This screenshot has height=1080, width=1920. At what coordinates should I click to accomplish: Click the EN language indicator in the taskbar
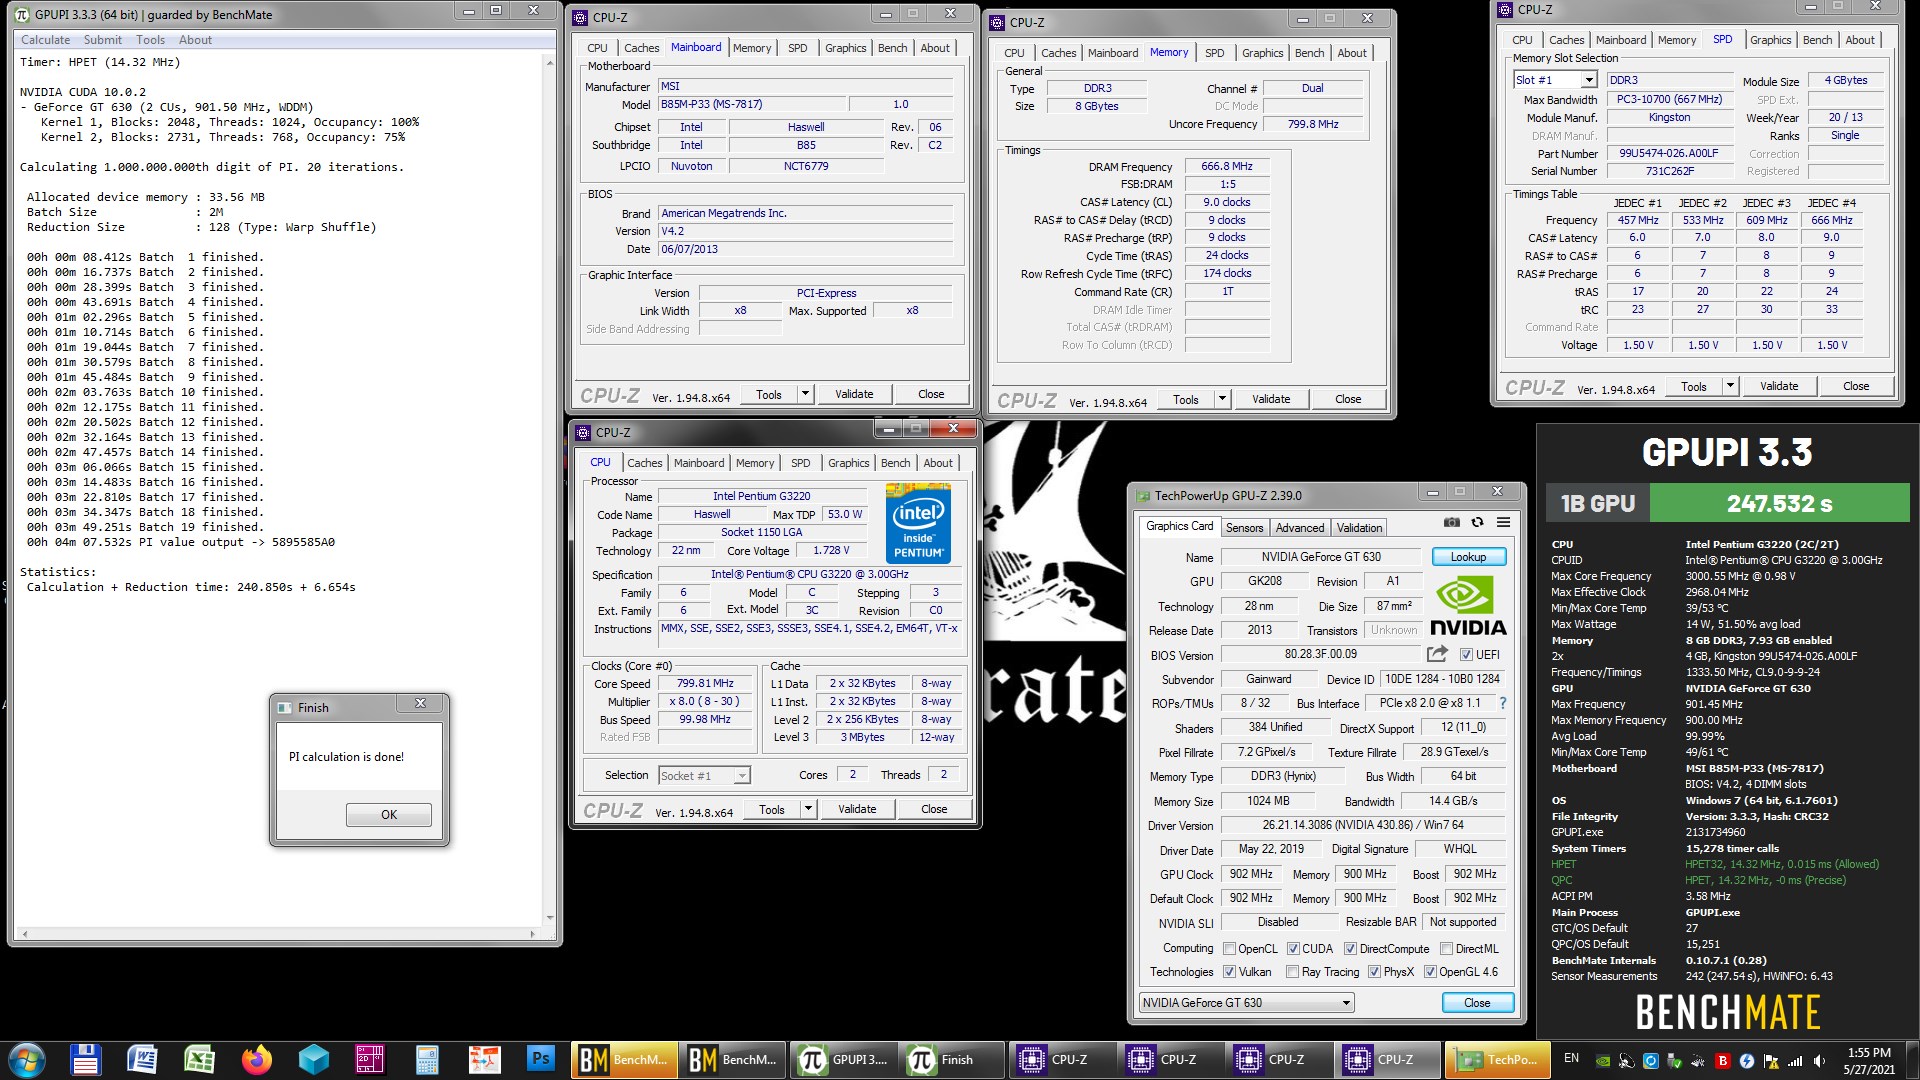coord(1571,1058)
